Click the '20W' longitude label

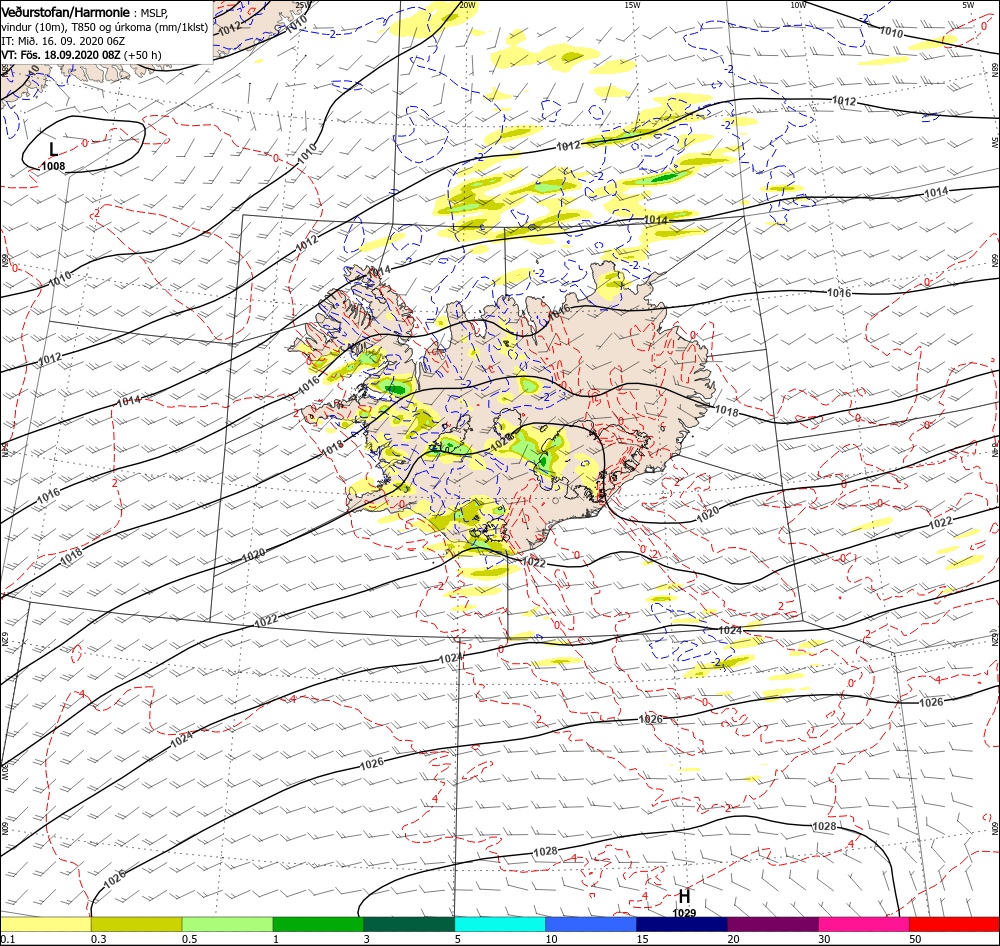(467, 5)
